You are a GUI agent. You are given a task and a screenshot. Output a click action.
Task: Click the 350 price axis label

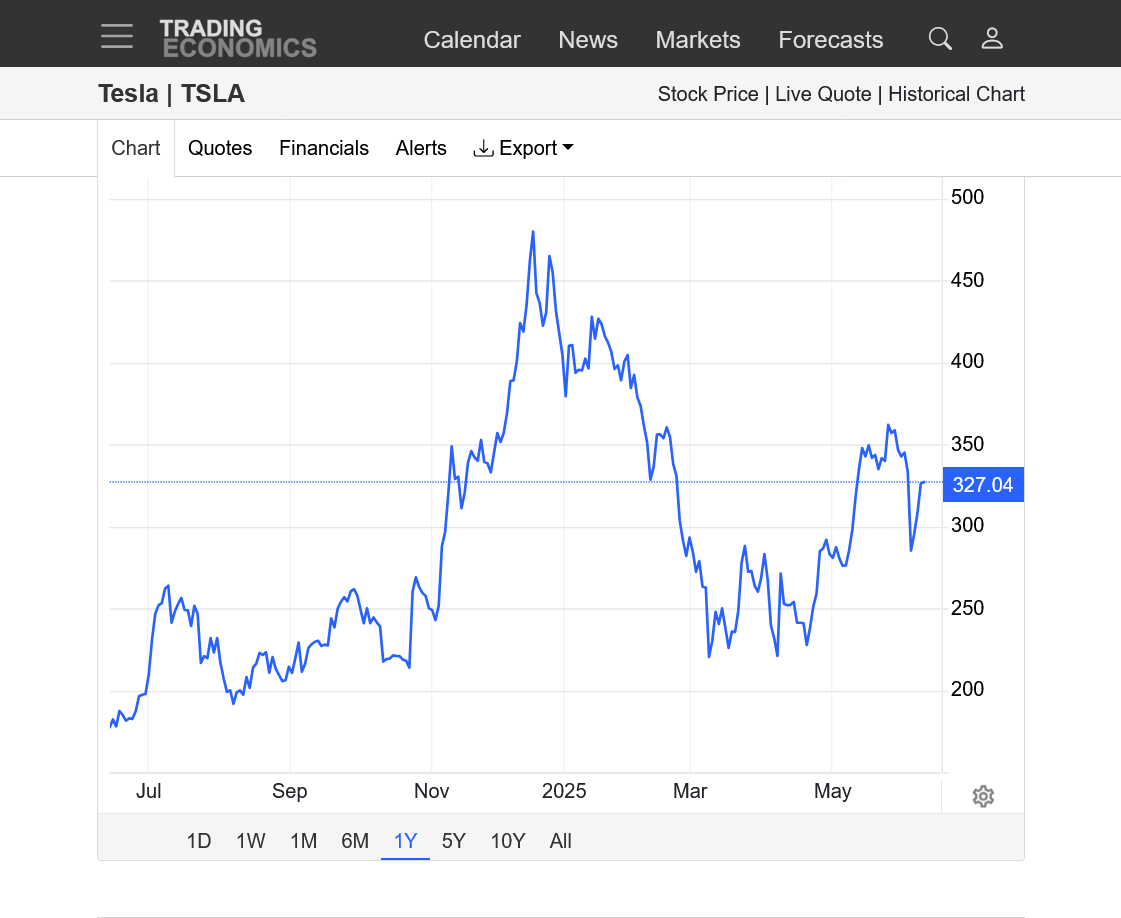(x=967, y=444)
